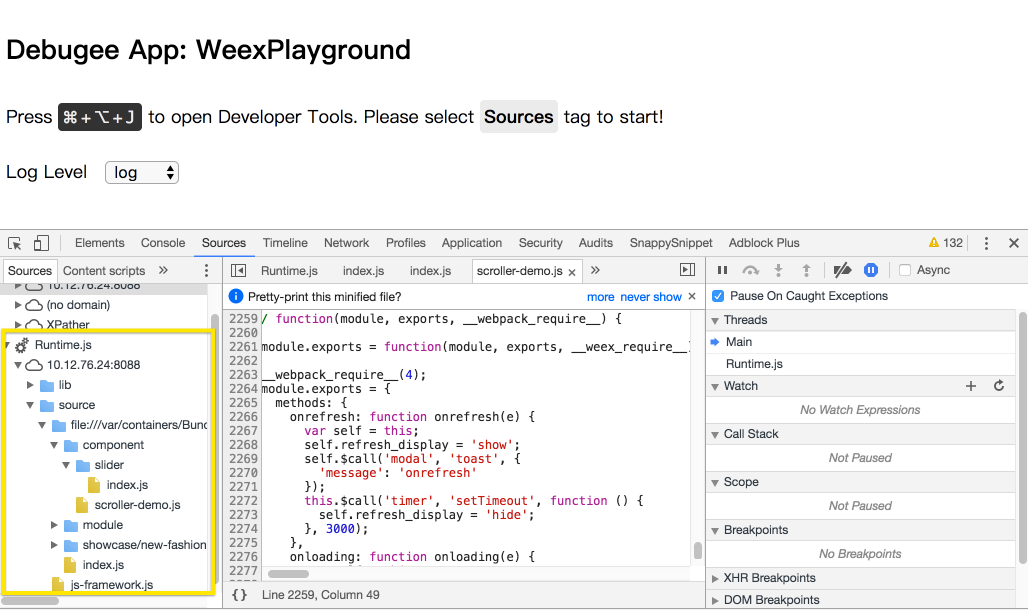Refresh watch expressions icon
This screenshot has height=610, width=1028.
999,386
